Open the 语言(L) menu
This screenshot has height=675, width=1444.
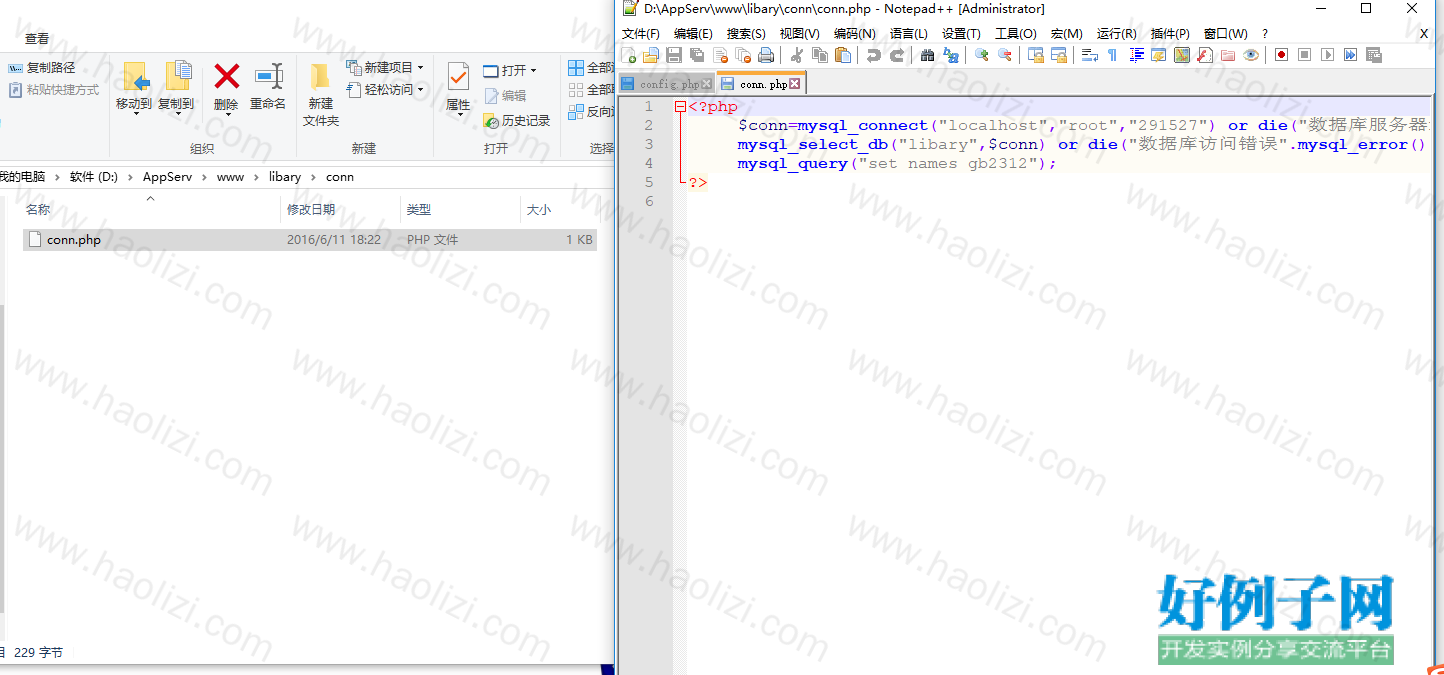tap(909, 33)
